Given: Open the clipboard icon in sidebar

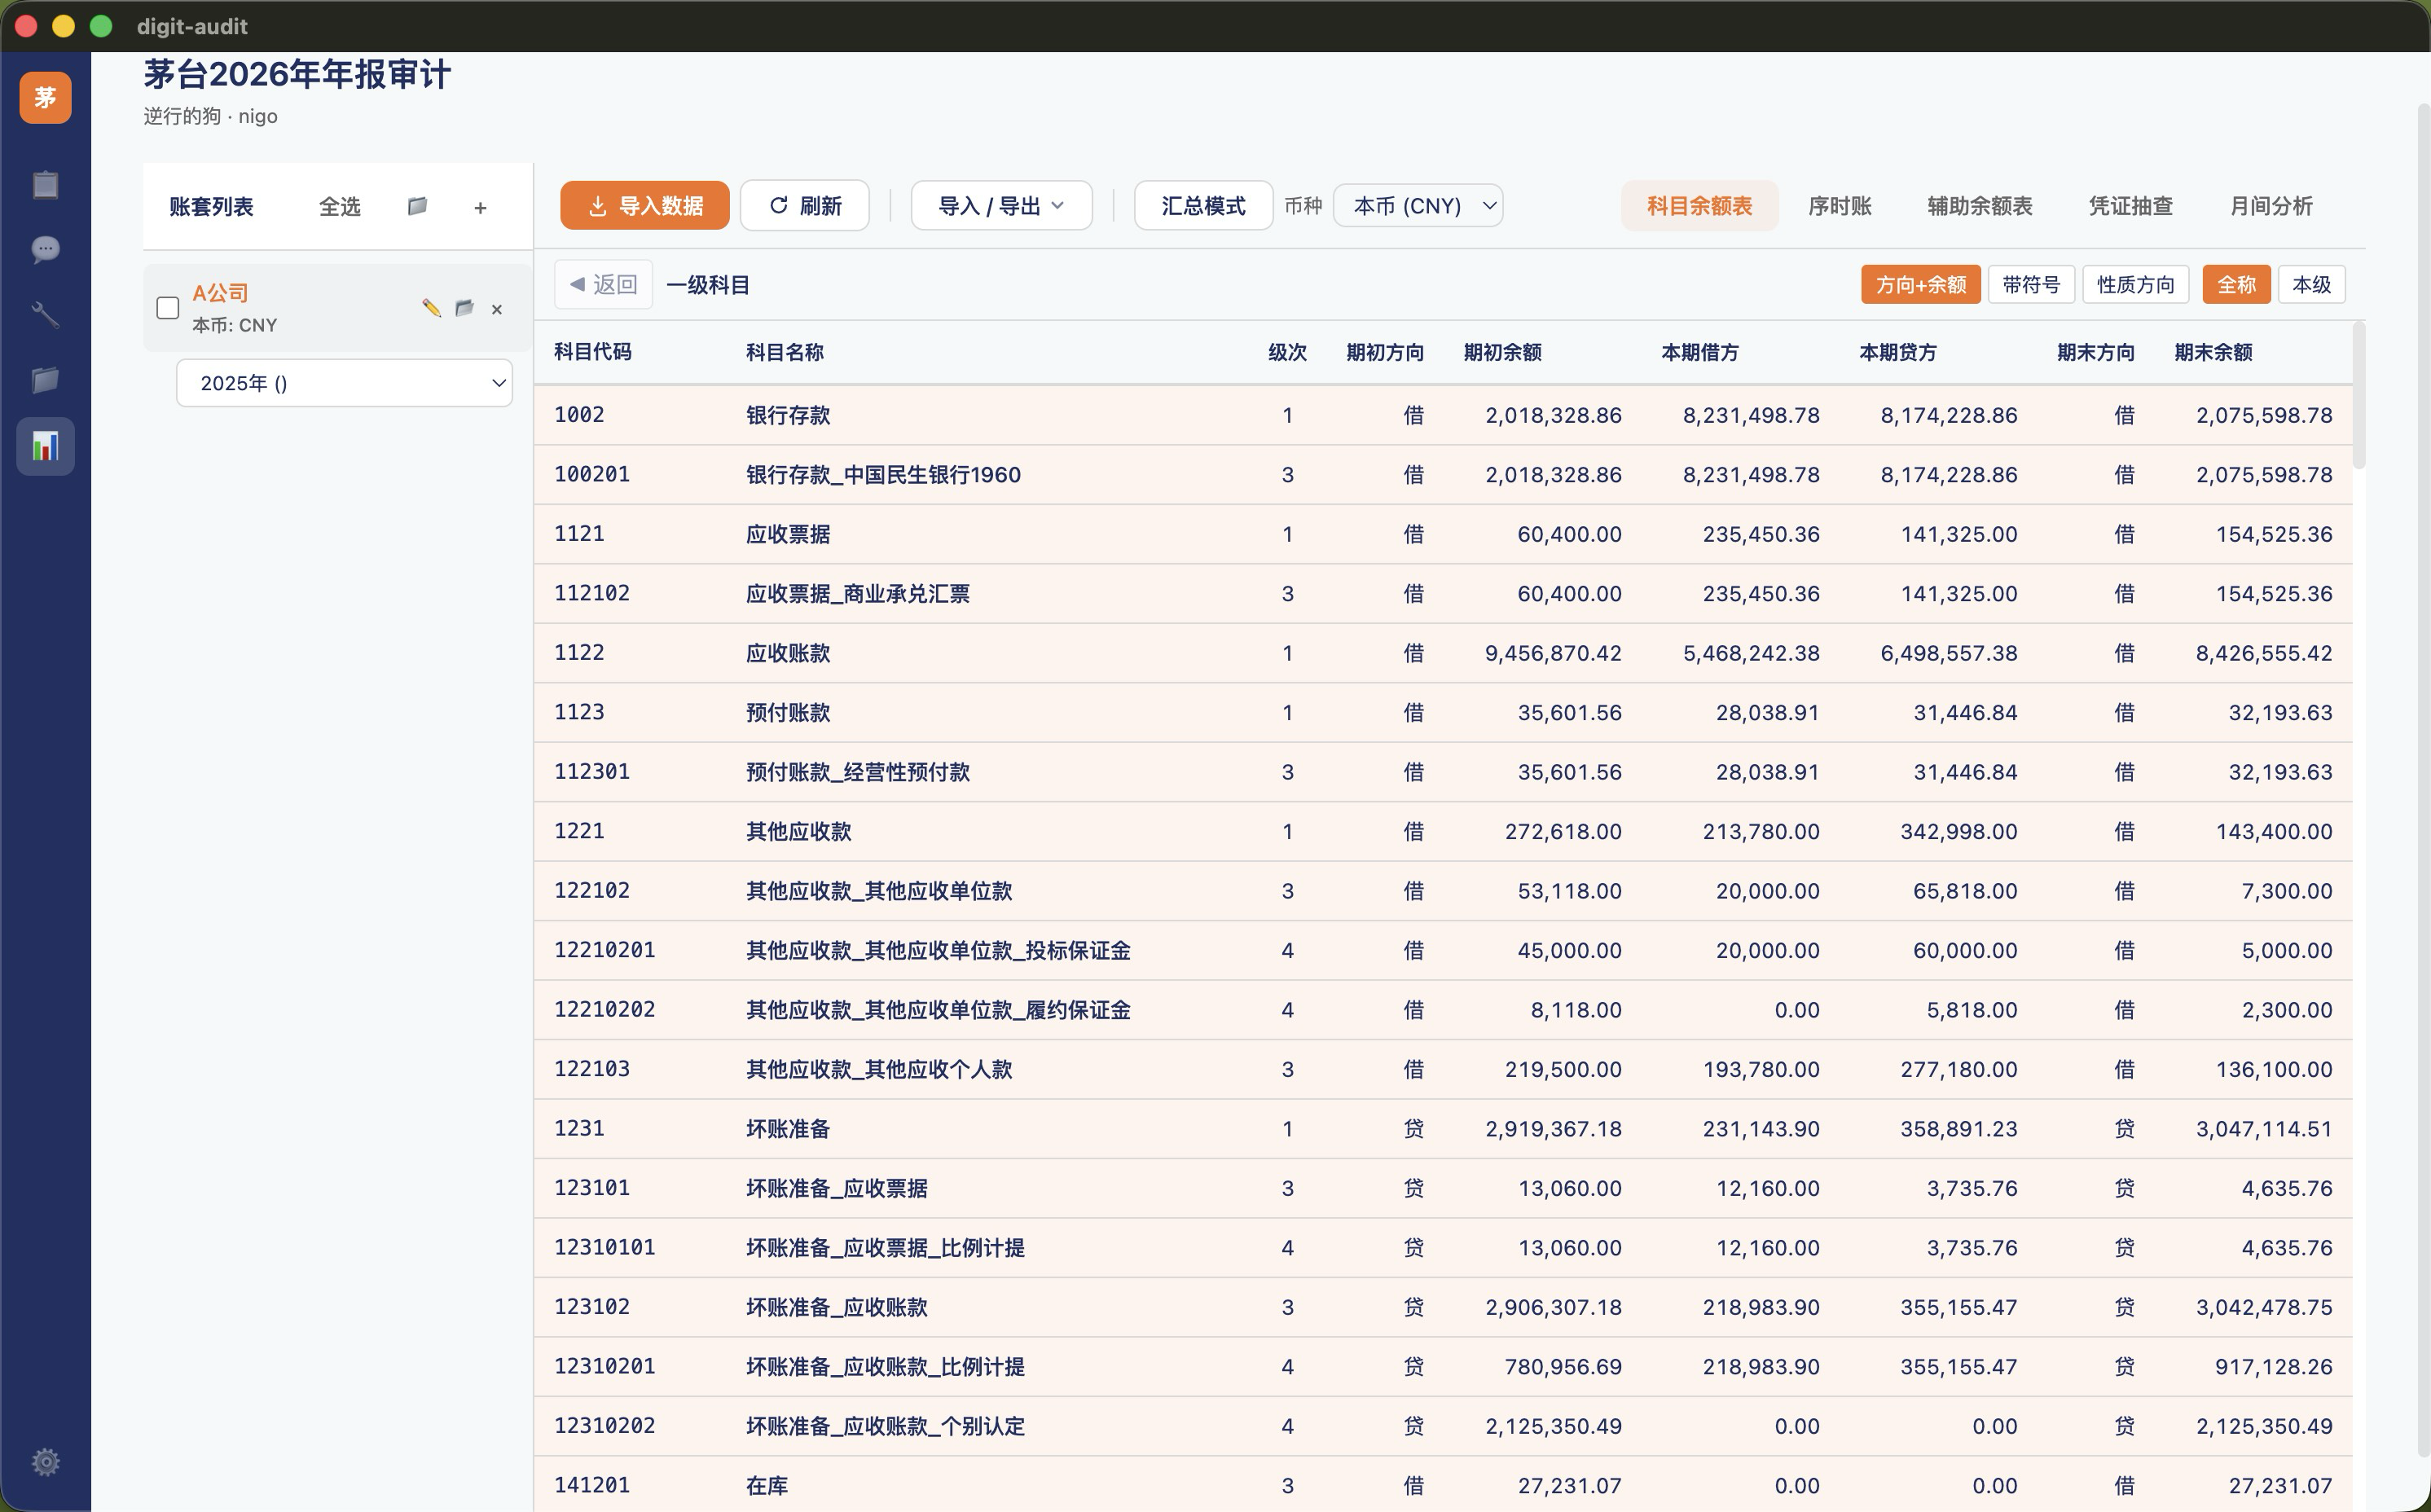Looking at the screenshot, I should 45,185.
